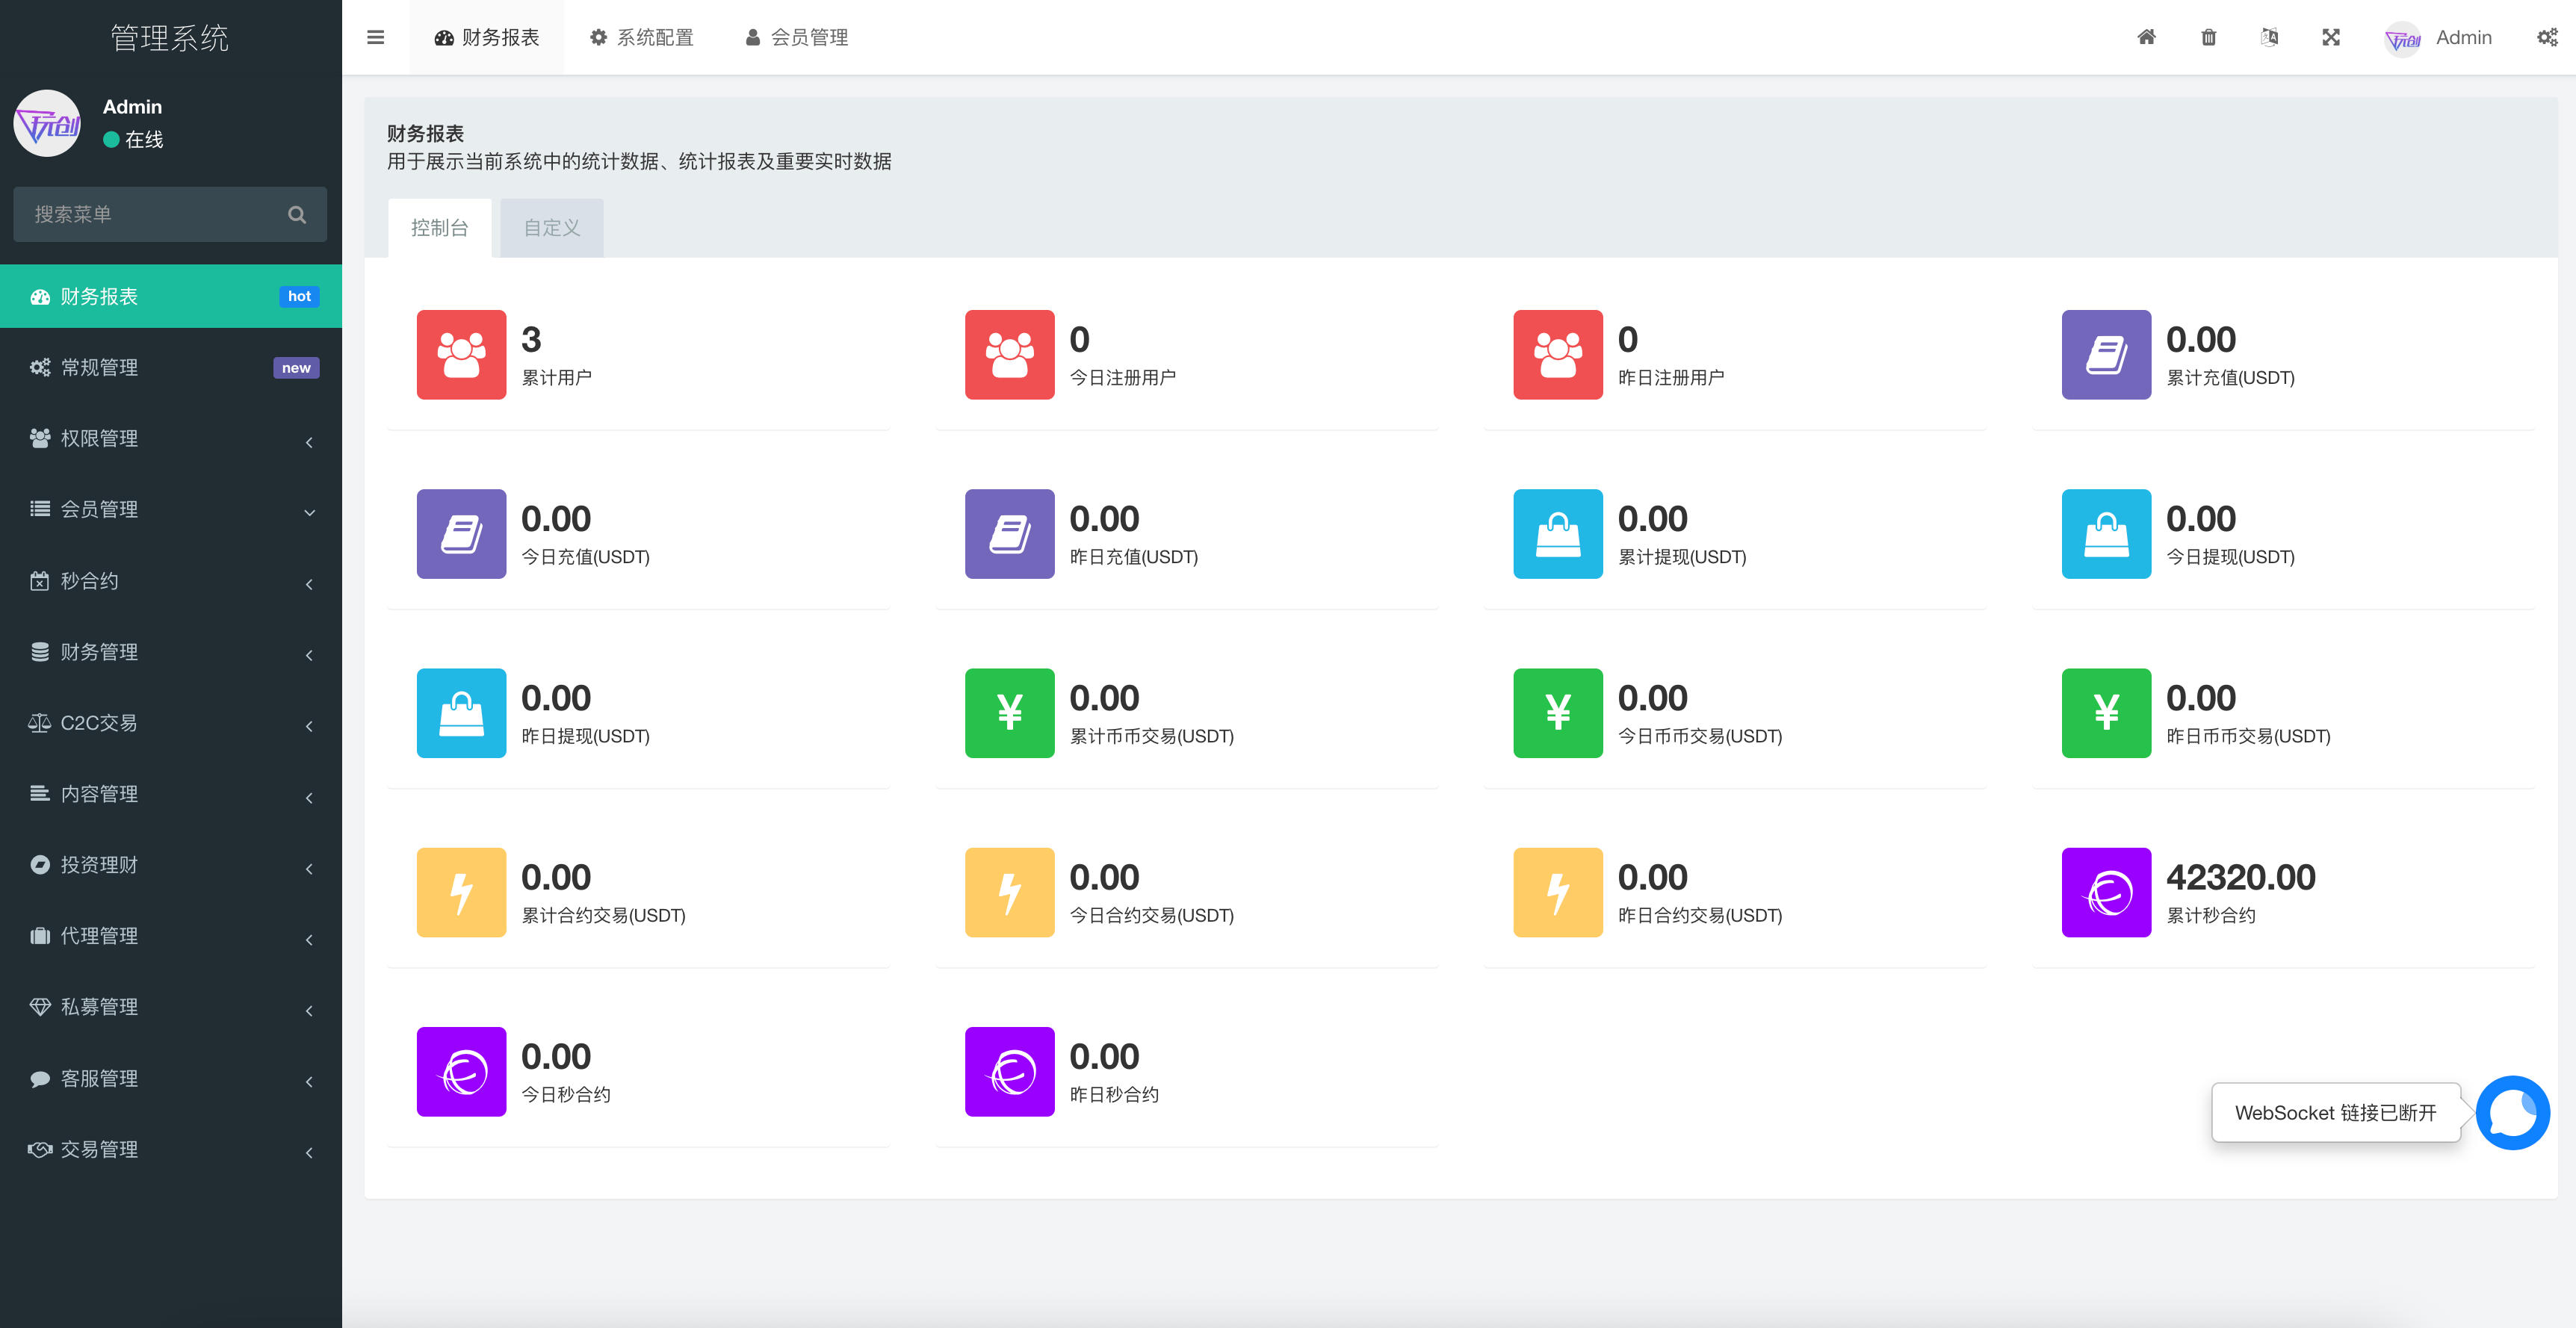Screen dimensions: 2576x1328
Task: Click the search magnifier in menu search
Action: pos(297,214)
